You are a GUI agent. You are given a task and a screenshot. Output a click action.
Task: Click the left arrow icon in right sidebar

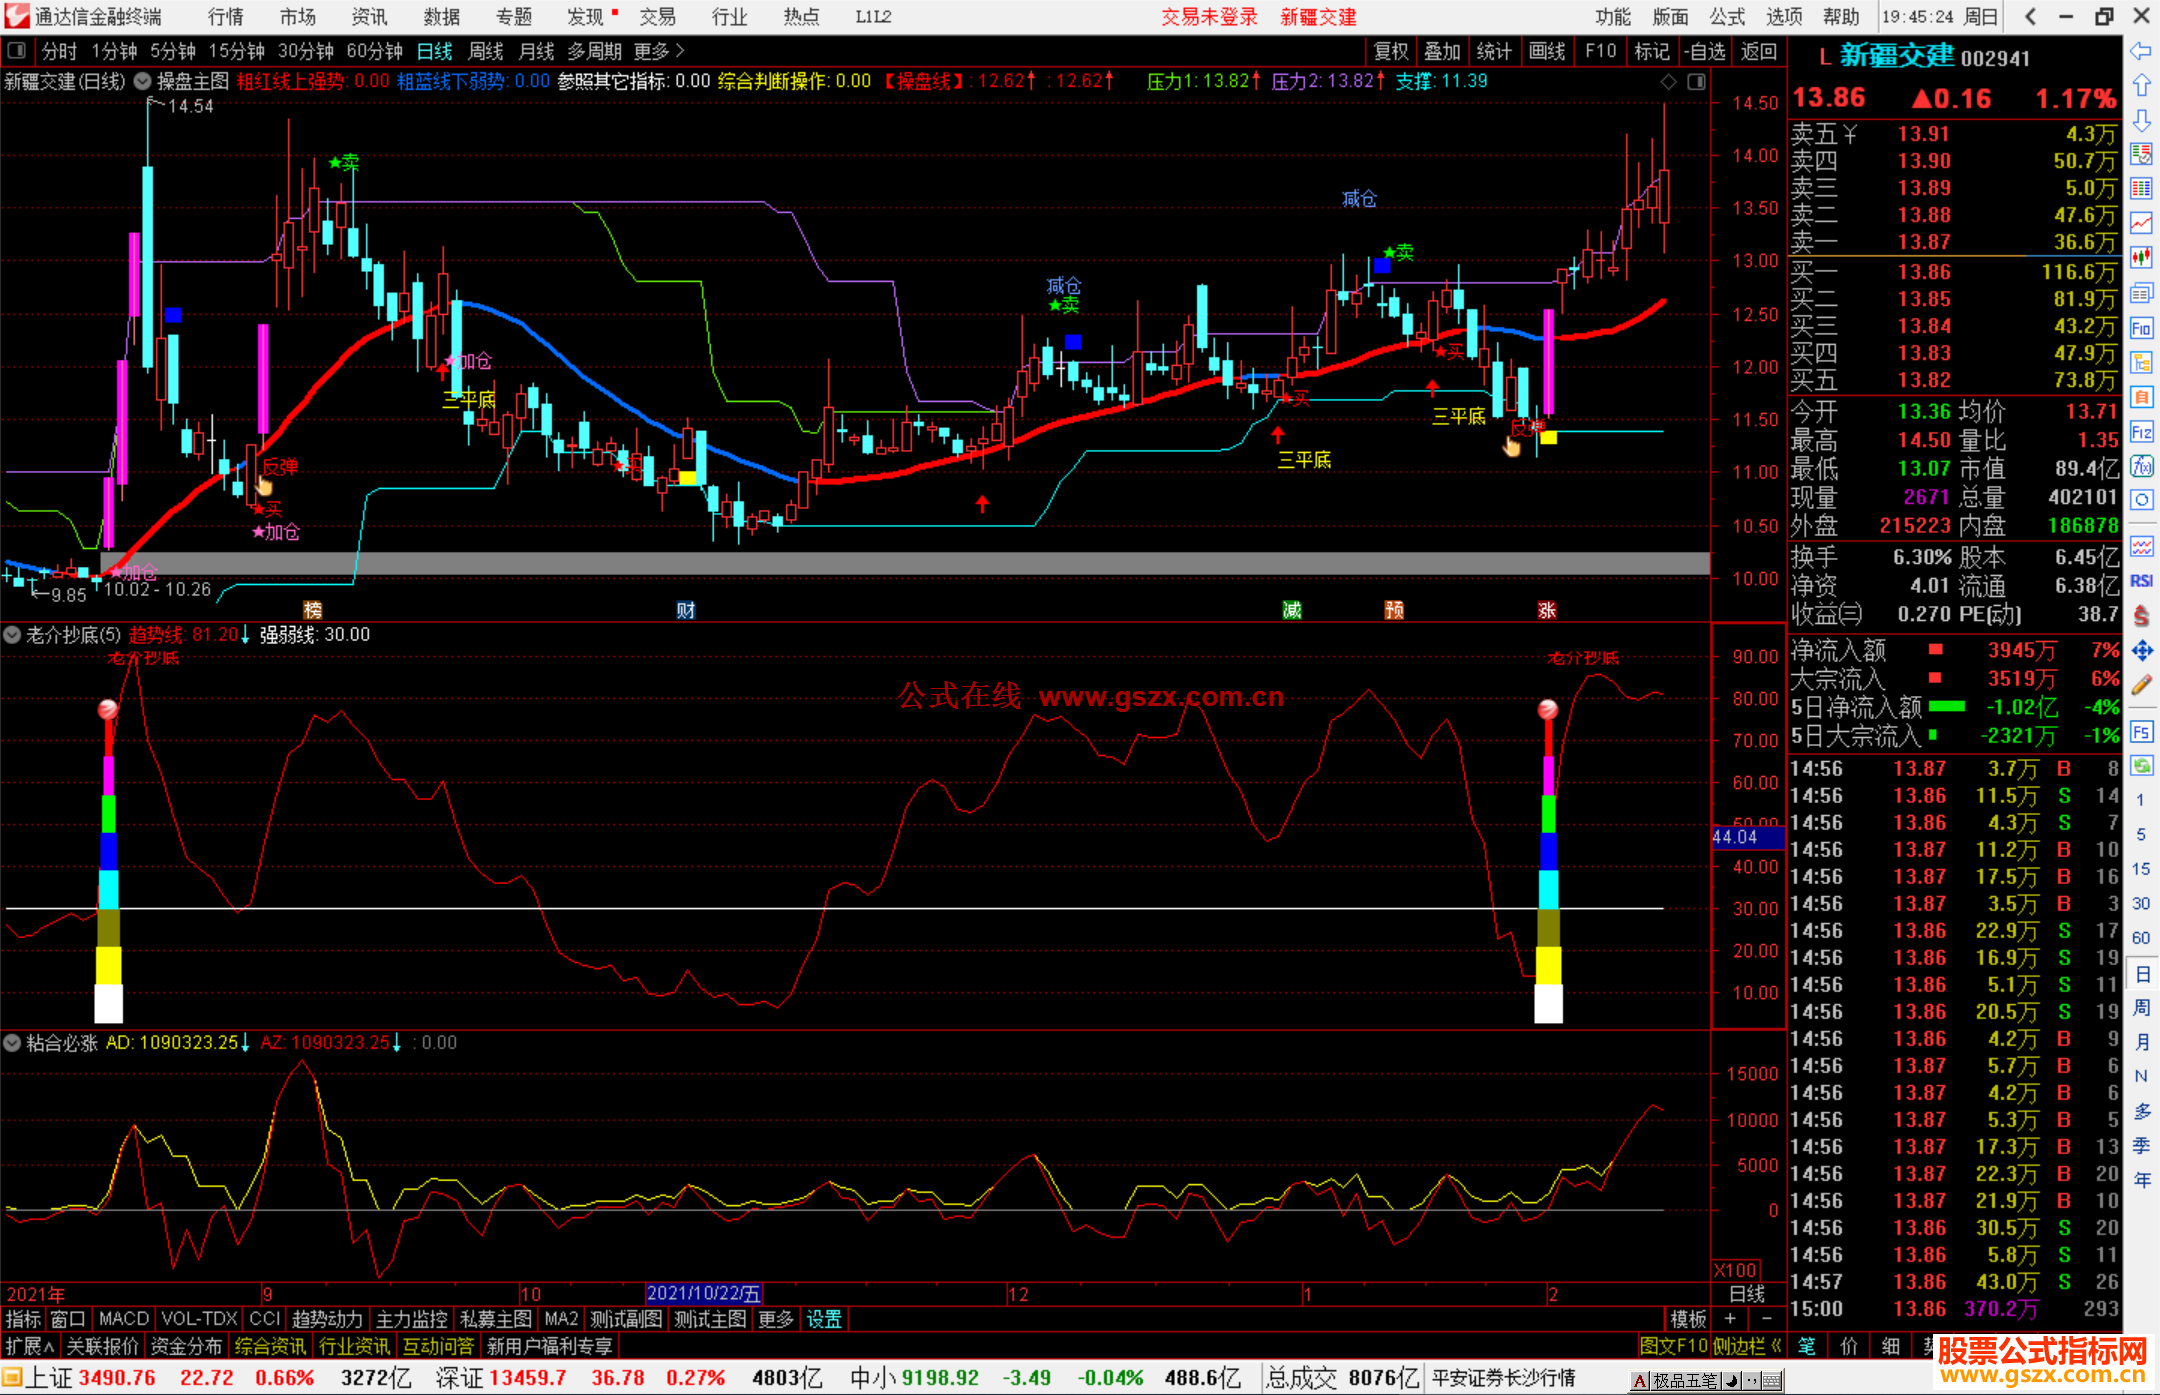coord(2141,51)
